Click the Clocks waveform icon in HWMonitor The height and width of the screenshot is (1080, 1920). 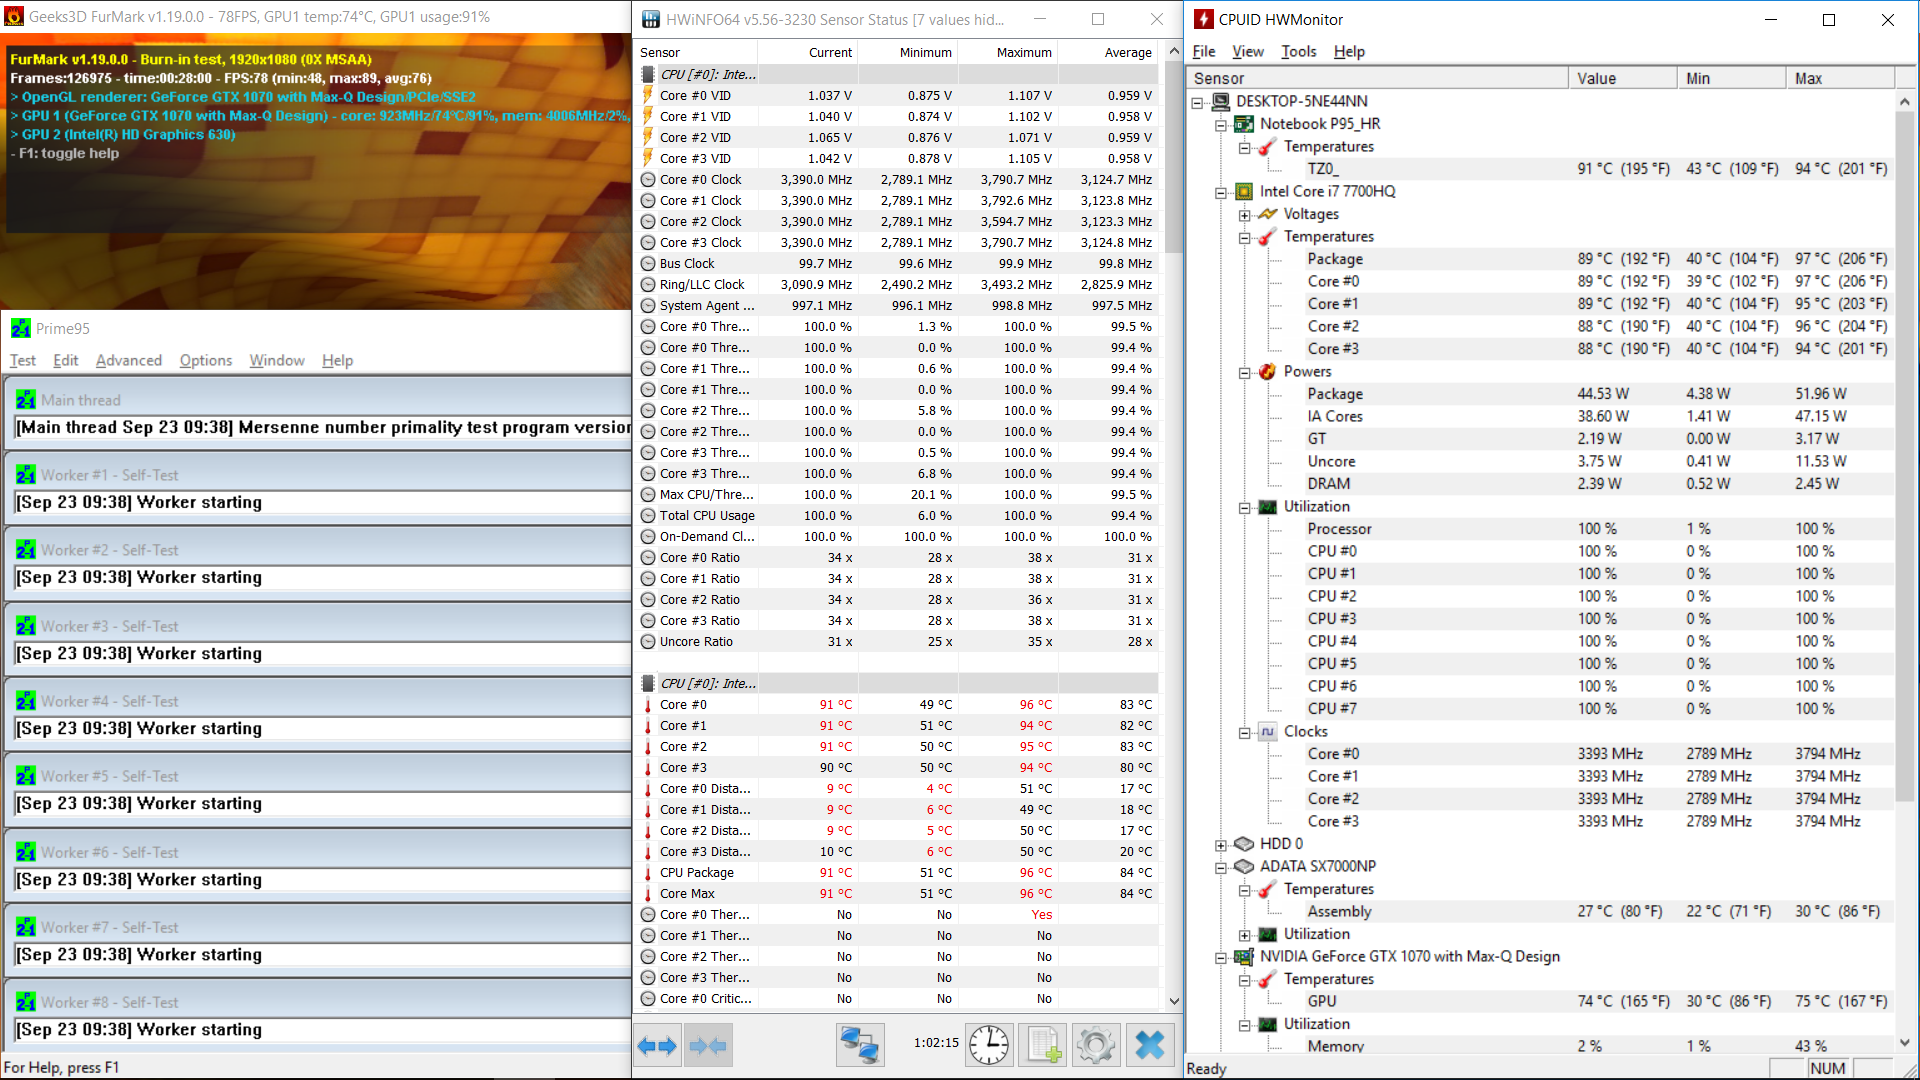tap(1267, 731)
